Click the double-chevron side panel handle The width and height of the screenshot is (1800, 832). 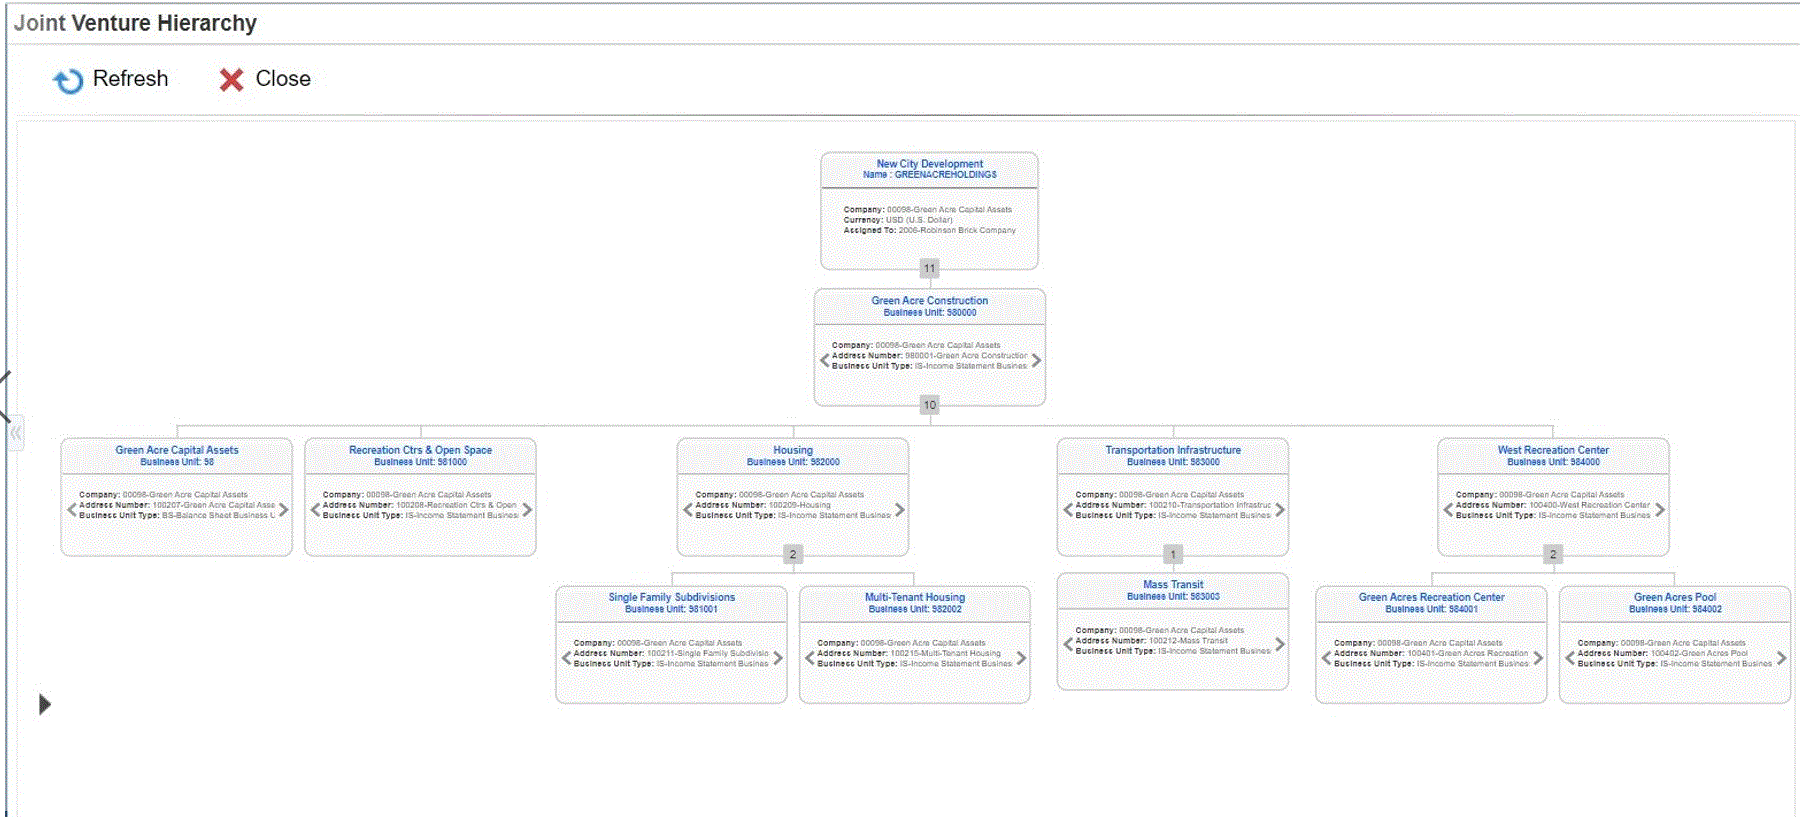16,434
